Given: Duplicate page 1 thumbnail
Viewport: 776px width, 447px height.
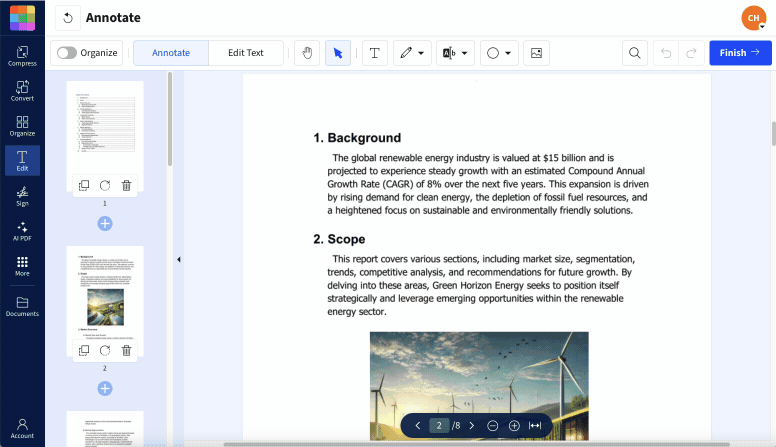Looking at the screenshot, I should coord(84,186).
